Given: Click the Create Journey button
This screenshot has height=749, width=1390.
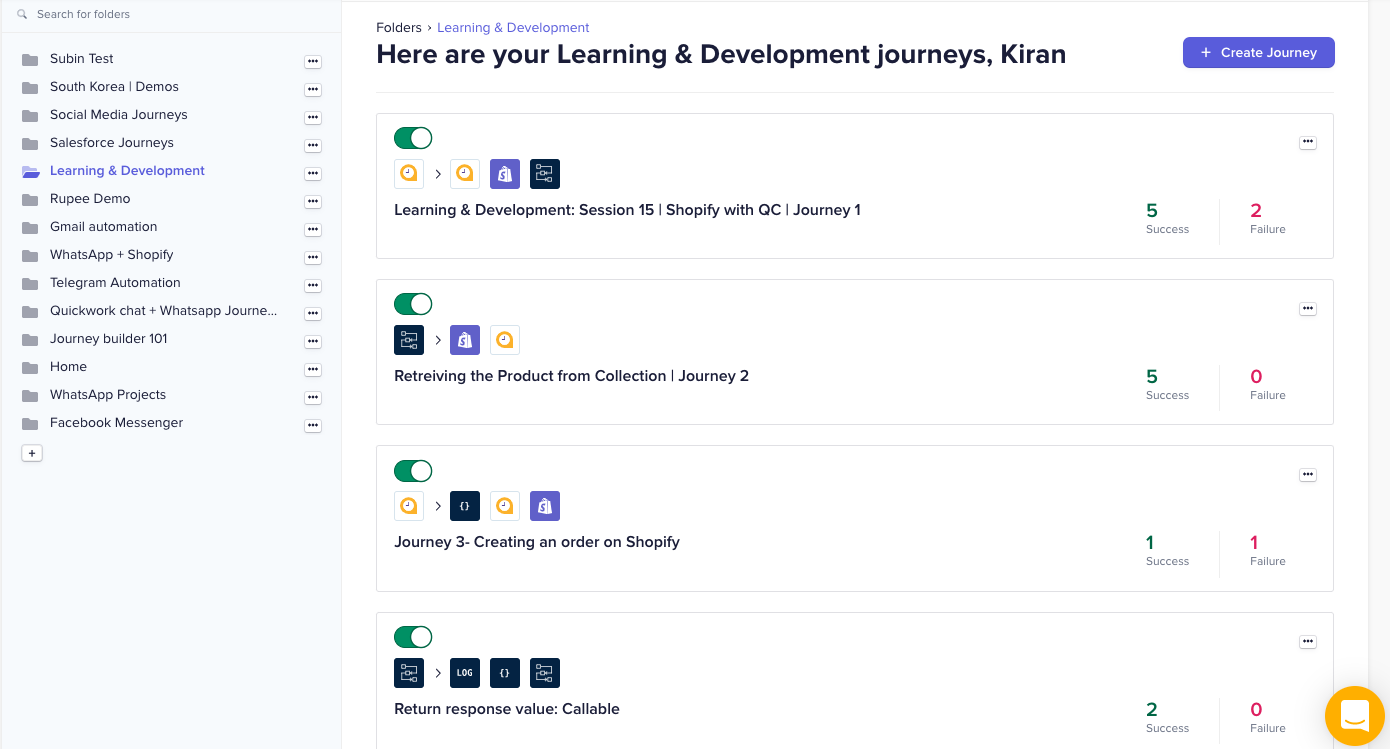Looking at the screenshot, I should coord(1258,53).
